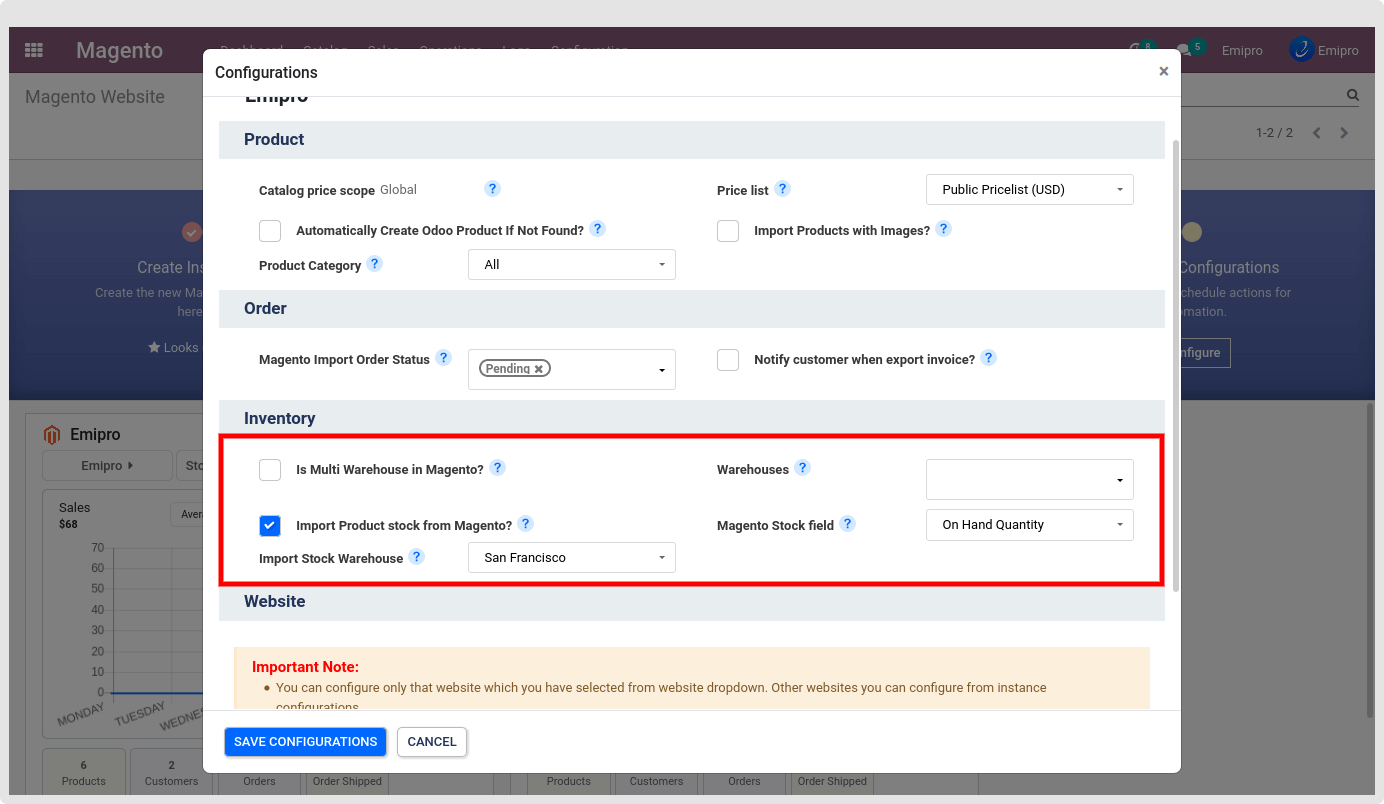Click help icon for Is Multi Warehouse in Magento
The width and height of the screenshot is (1384, 804).
point(497,468)
